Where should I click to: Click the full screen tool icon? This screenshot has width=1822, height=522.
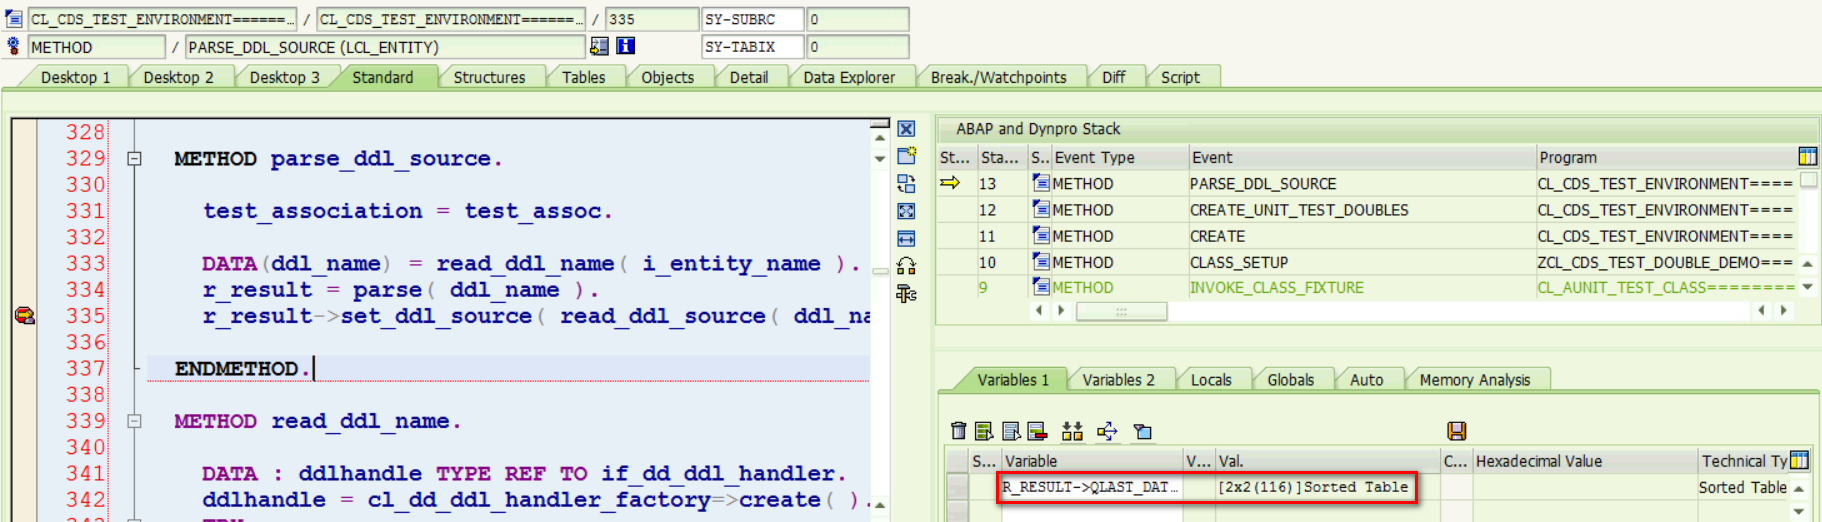click(x=906, y=211)
